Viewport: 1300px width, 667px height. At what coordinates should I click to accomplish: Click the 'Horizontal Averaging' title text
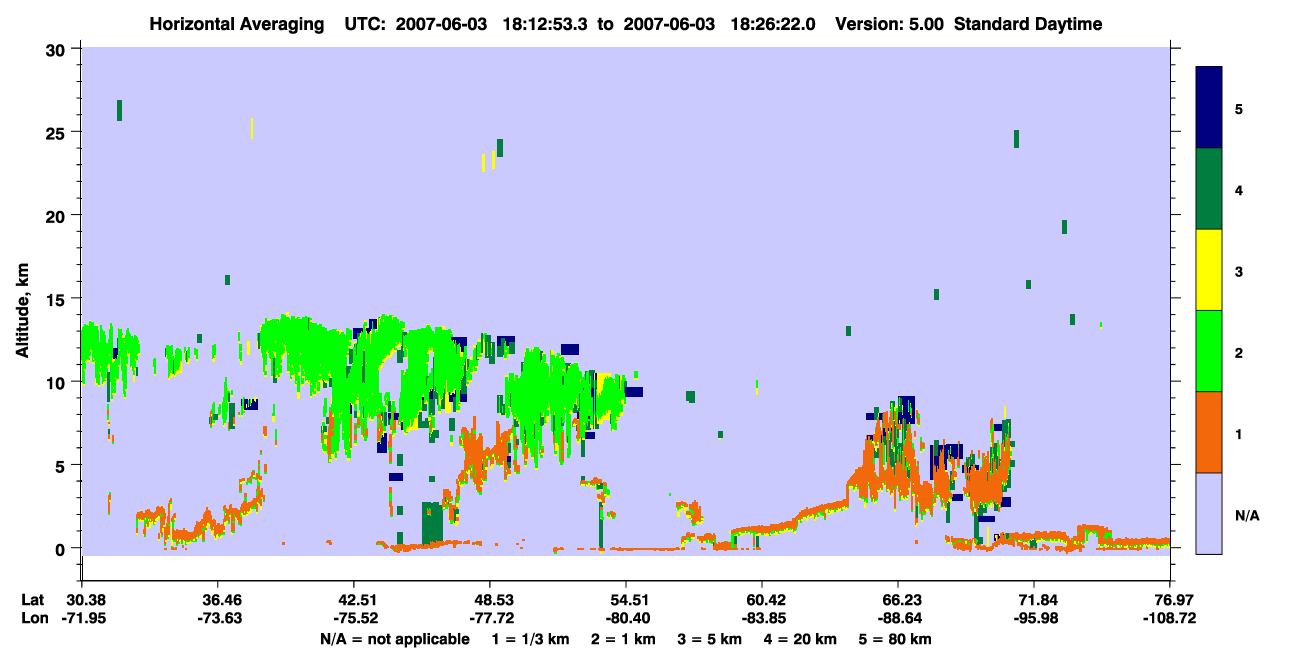click(x=237, y=24)
